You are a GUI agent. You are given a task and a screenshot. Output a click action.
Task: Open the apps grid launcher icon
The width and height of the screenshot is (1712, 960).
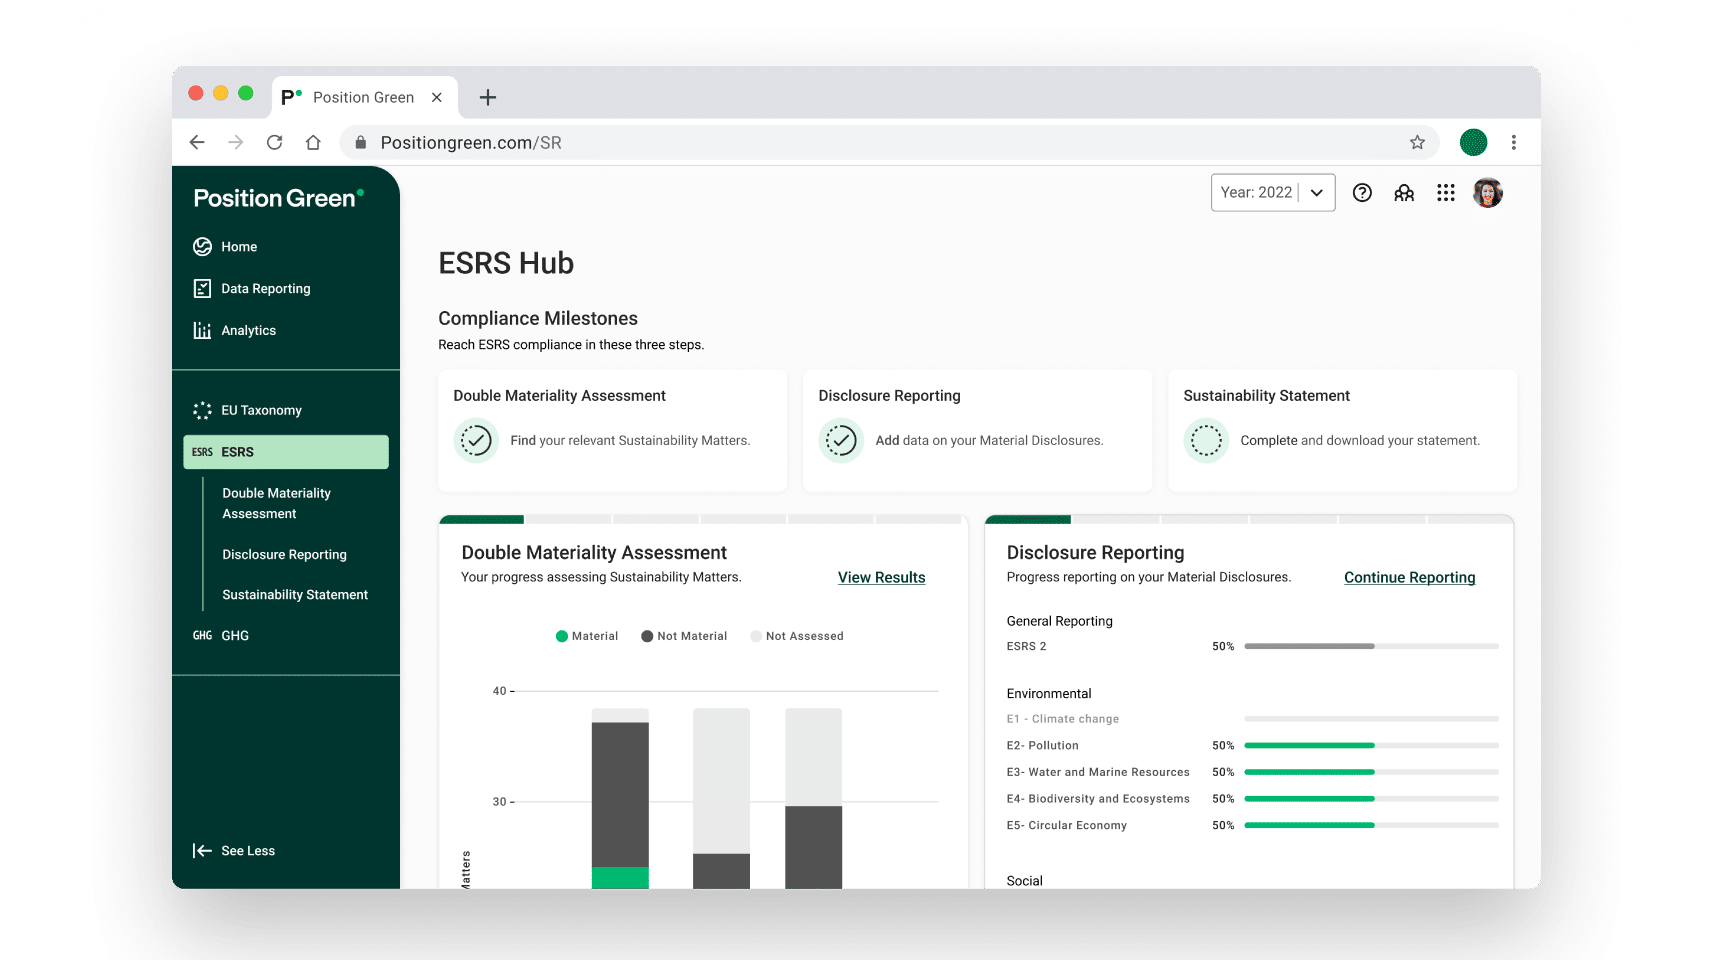(1446, 192)
